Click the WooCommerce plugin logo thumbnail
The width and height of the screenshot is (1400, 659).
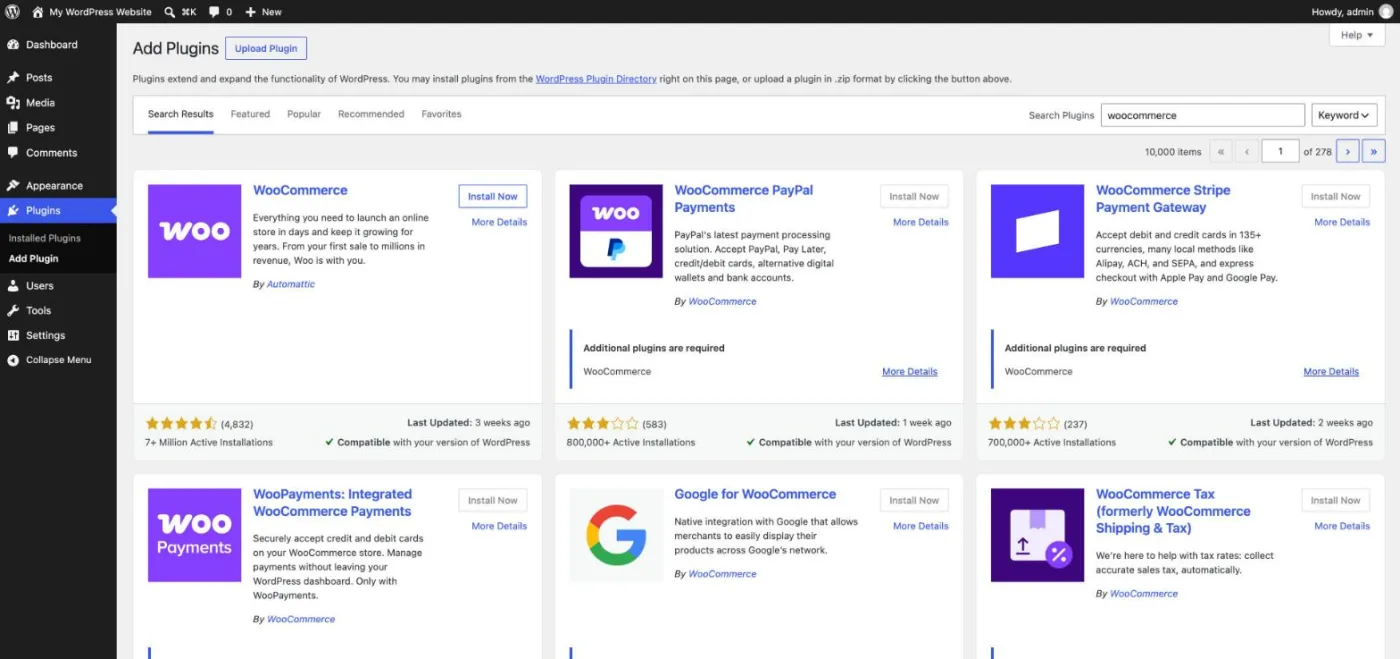194,231
